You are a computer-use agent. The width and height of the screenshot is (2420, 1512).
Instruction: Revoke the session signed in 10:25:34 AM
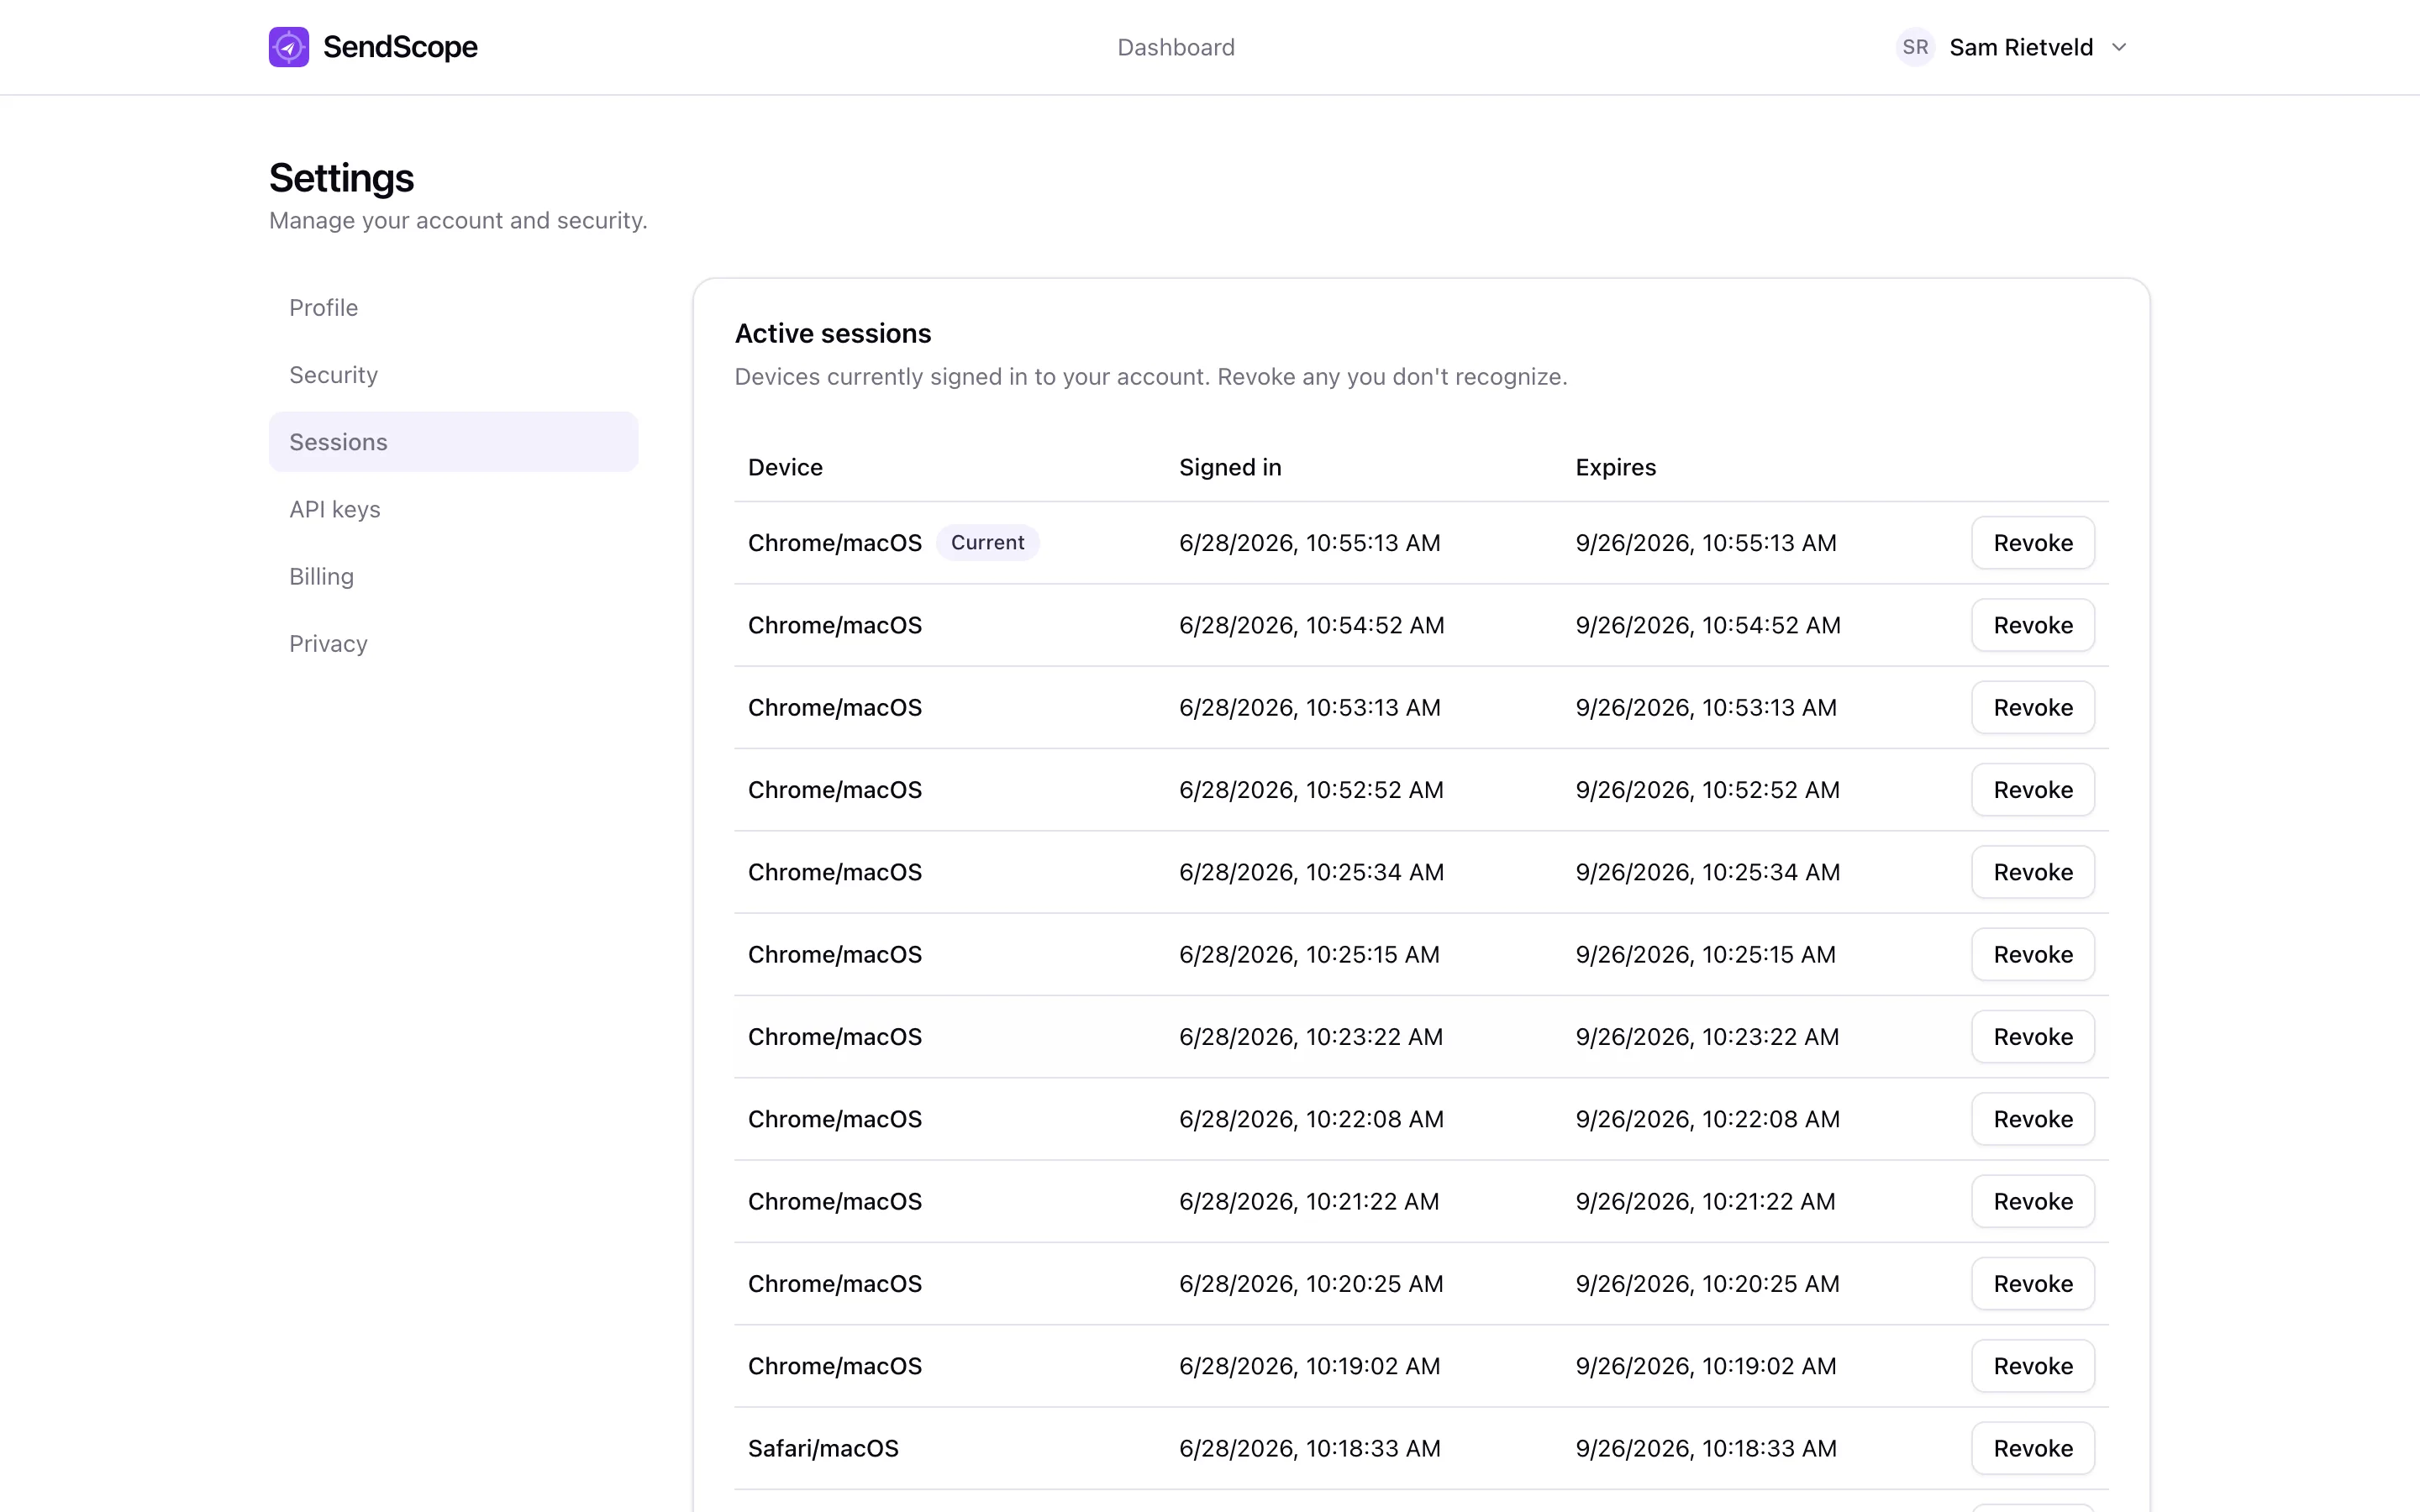(x=2032, y=872)
